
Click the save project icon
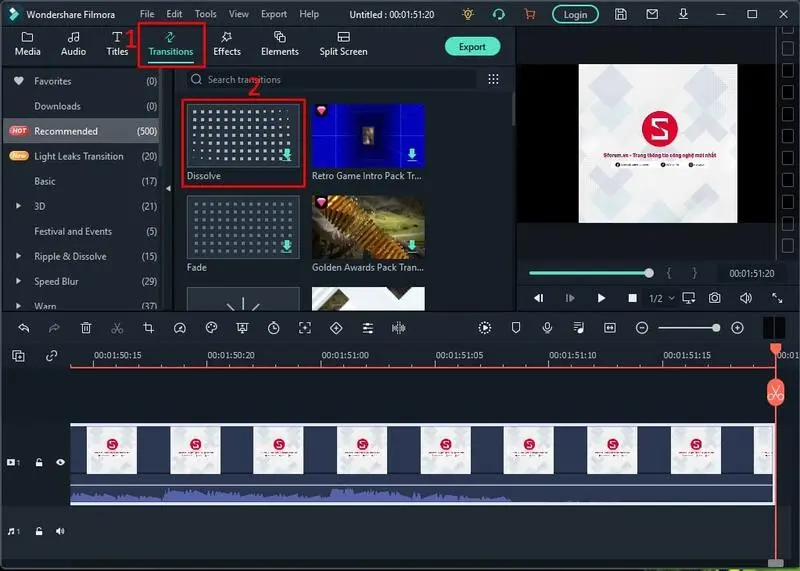pyautogui.click(x=620, y=14)
